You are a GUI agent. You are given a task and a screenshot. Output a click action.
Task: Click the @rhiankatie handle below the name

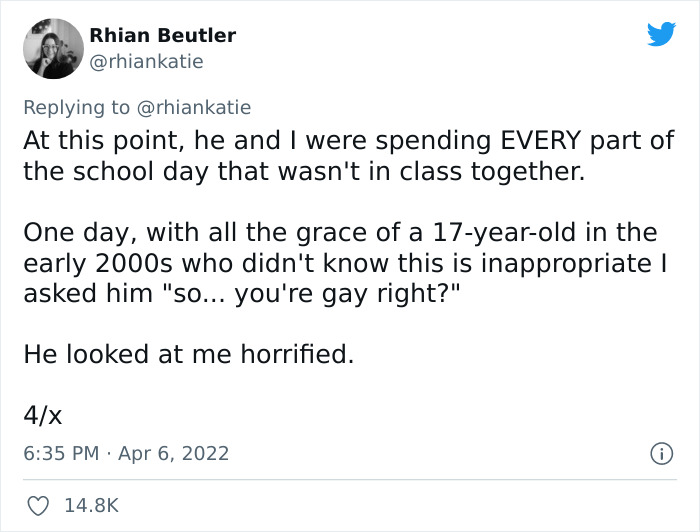(x=146, y=62)
